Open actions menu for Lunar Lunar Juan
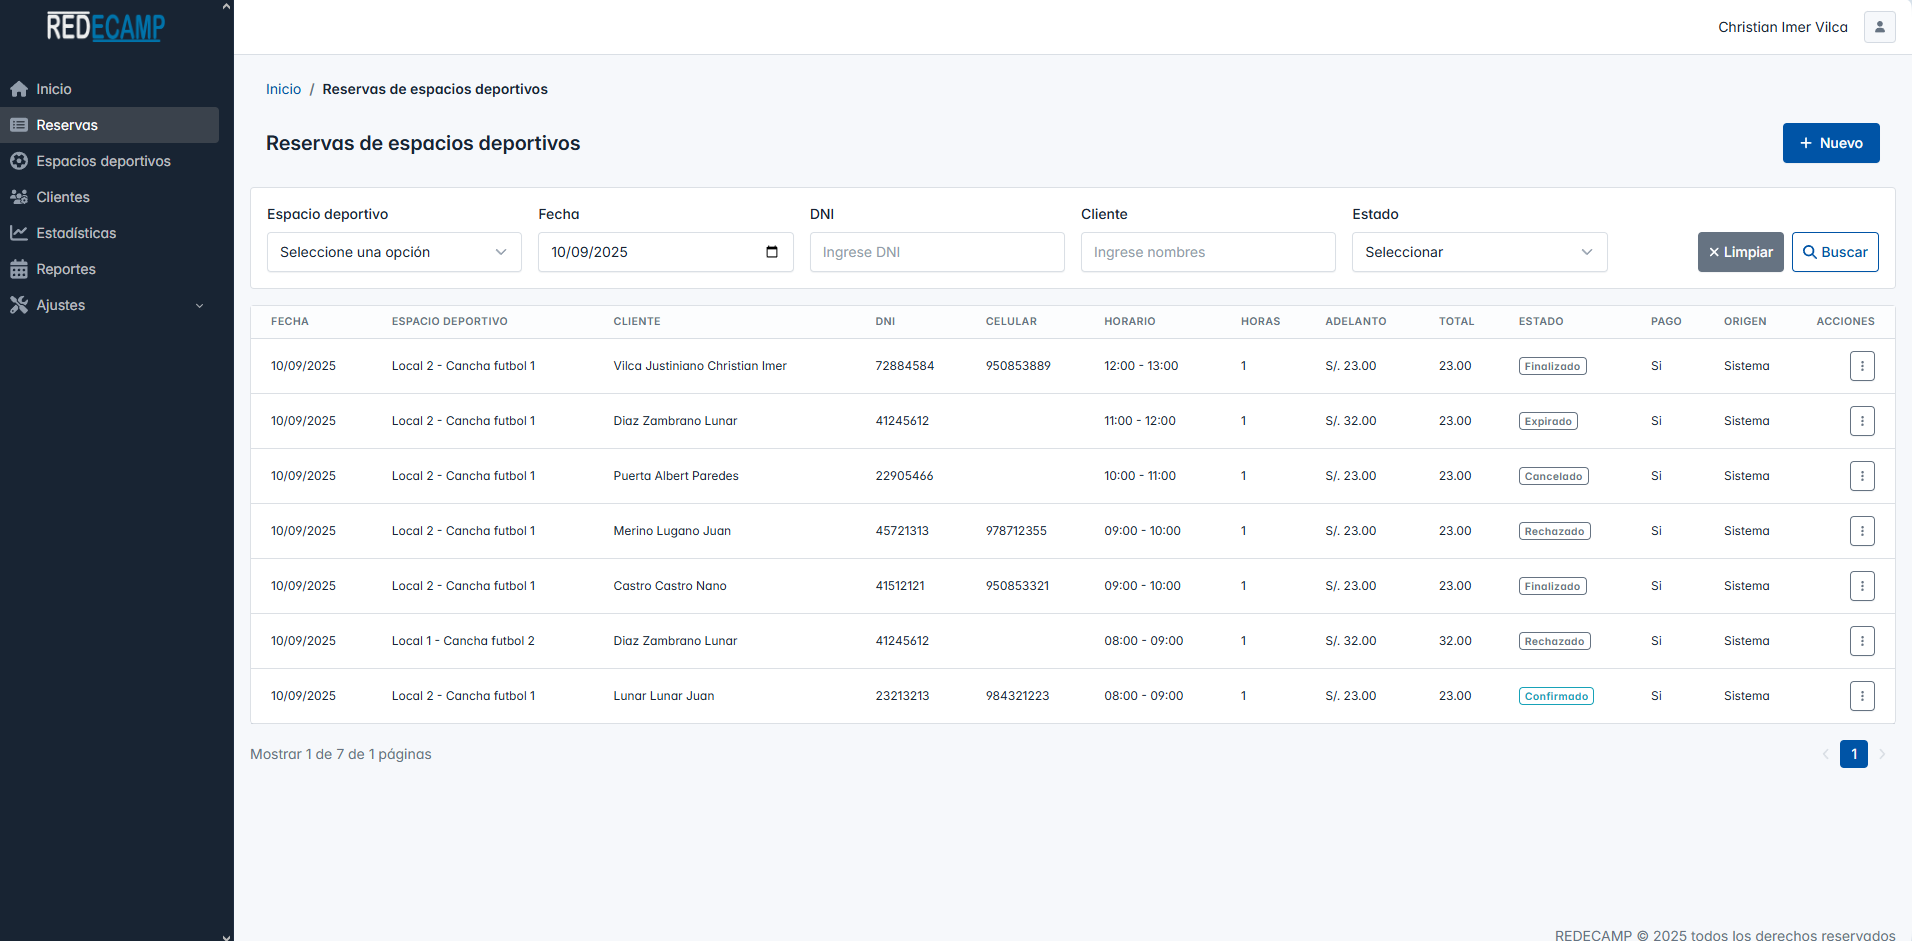The image size is (1912, 941). [x=1861, y=696]
